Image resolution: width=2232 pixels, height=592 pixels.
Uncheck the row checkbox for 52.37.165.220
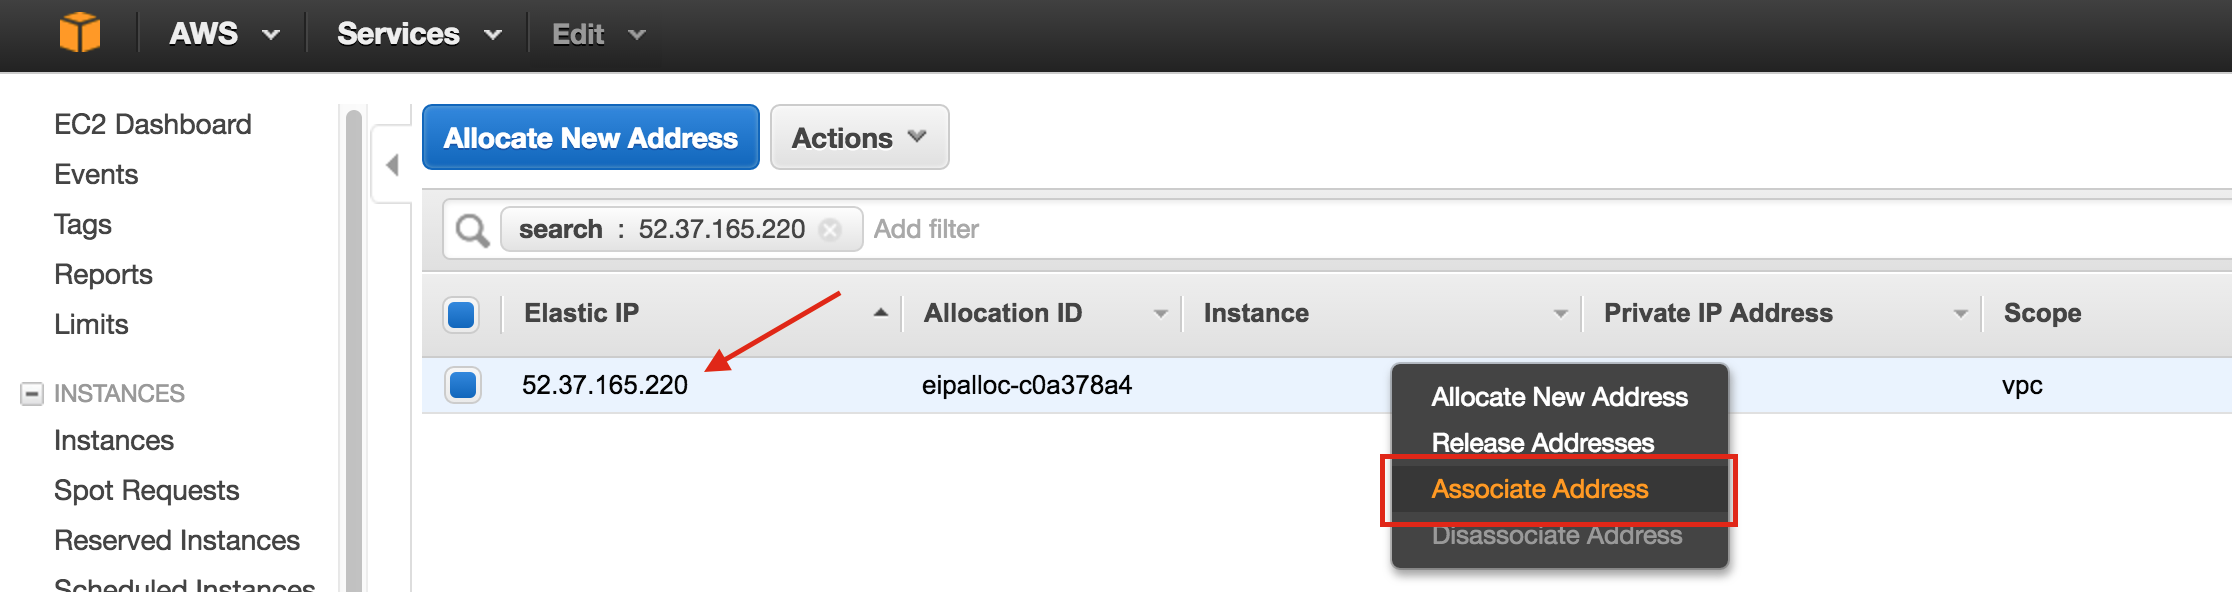[x=463, y=385]
